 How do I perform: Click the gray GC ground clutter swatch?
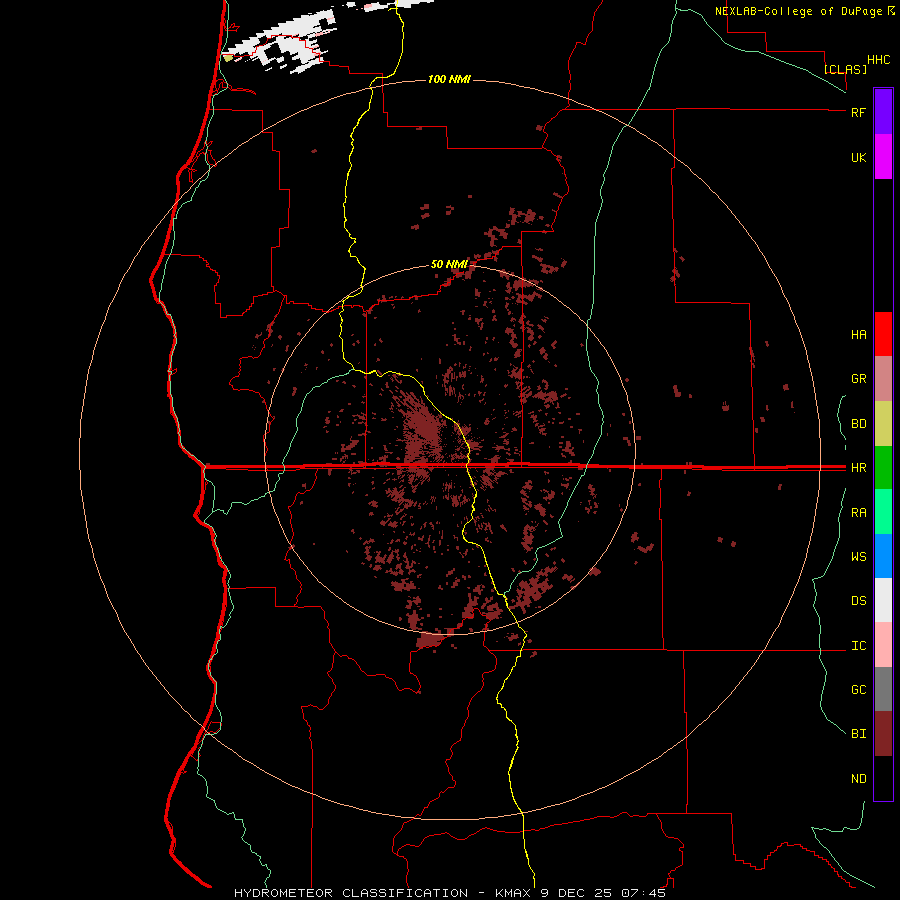(x=883, y=689)
